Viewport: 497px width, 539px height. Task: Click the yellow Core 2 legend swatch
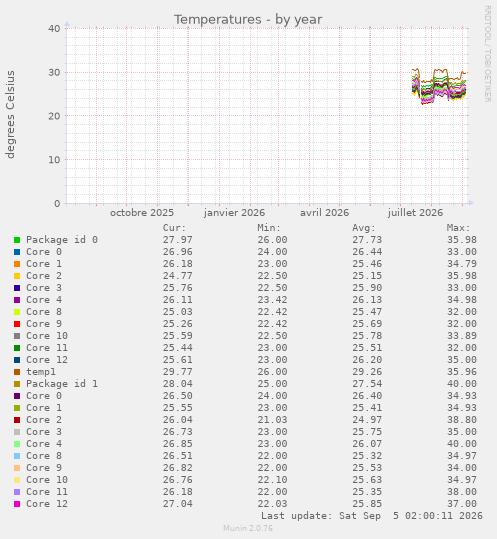tap(17, 276)
